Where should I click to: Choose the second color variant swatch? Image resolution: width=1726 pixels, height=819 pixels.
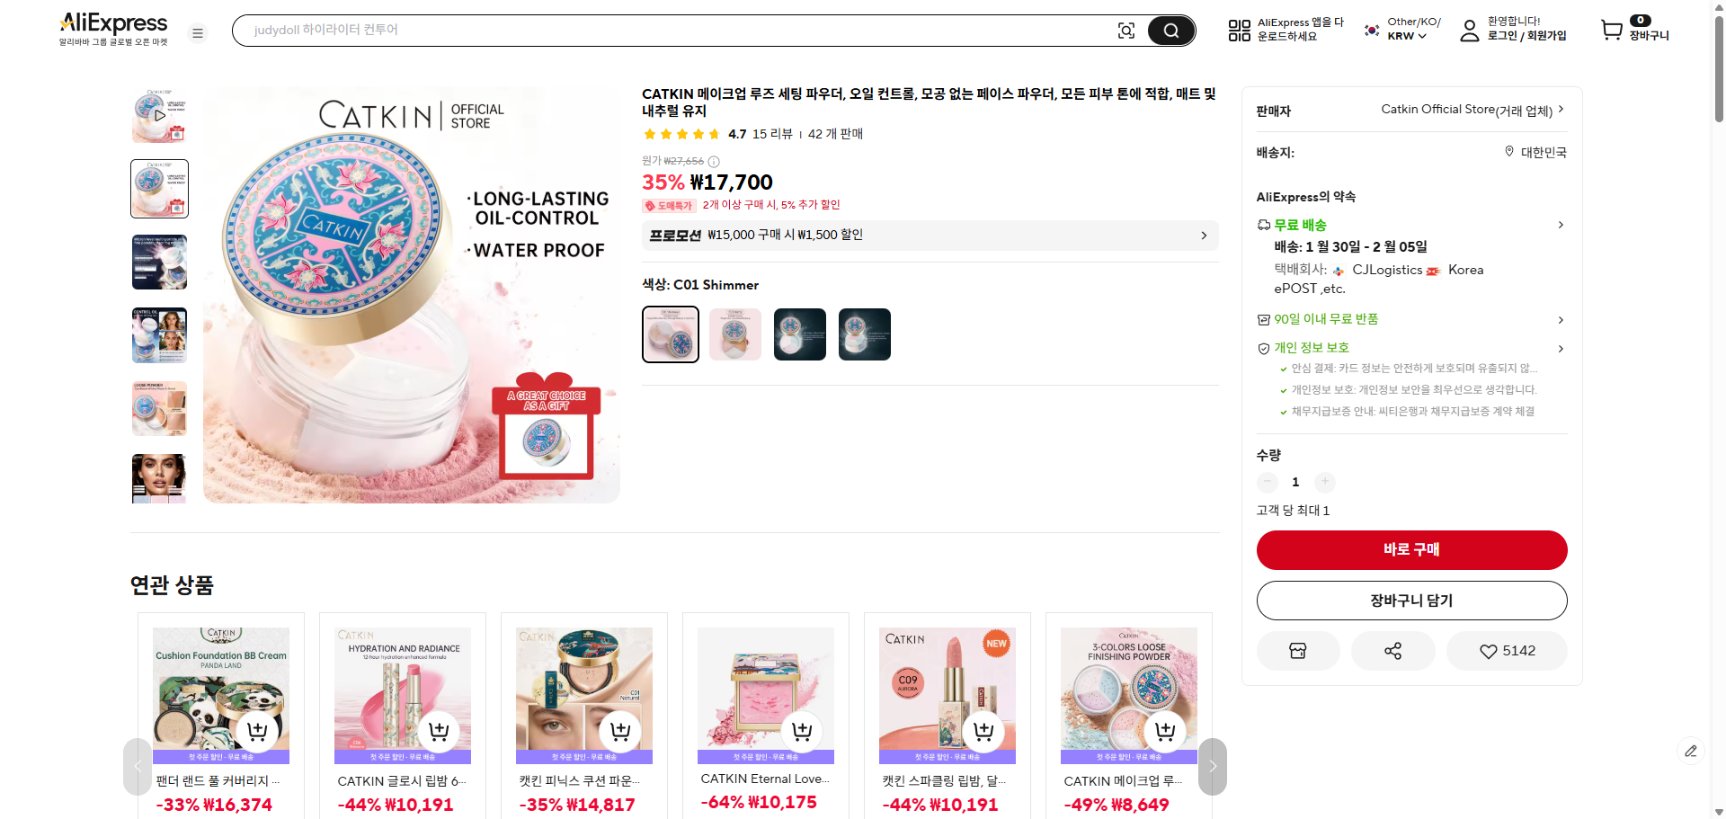tap(735, 334)
